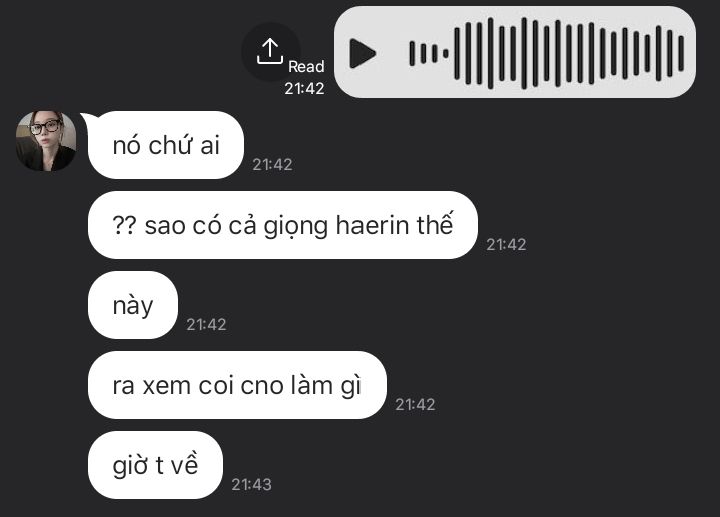Seek within the voice message waveform
Viewport: 720px width, 517px height.
click(x=546, y=53)
